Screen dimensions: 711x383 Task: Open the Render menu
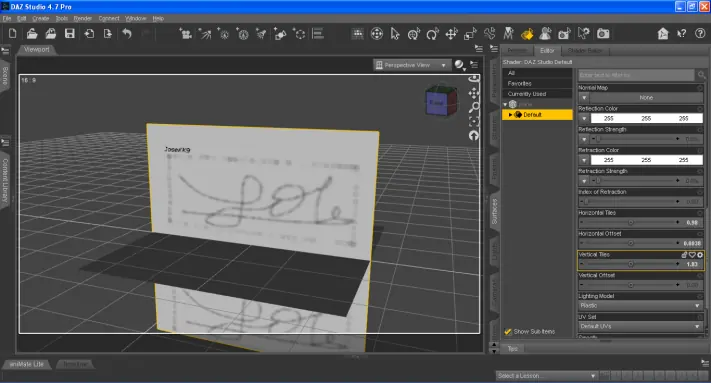click(x=83, y=19)
